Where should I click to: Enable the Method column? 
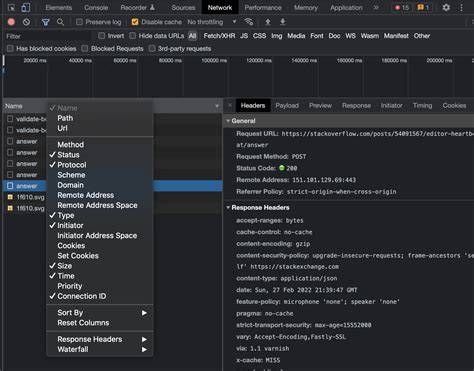point(100,145)
